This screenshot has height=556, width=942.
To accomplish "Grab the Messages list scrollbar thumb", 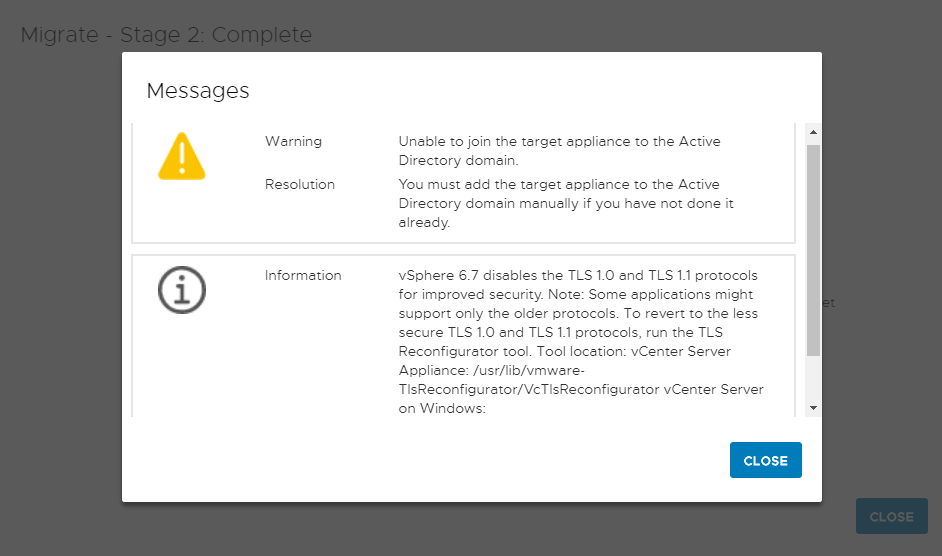I will pos(813,250).
